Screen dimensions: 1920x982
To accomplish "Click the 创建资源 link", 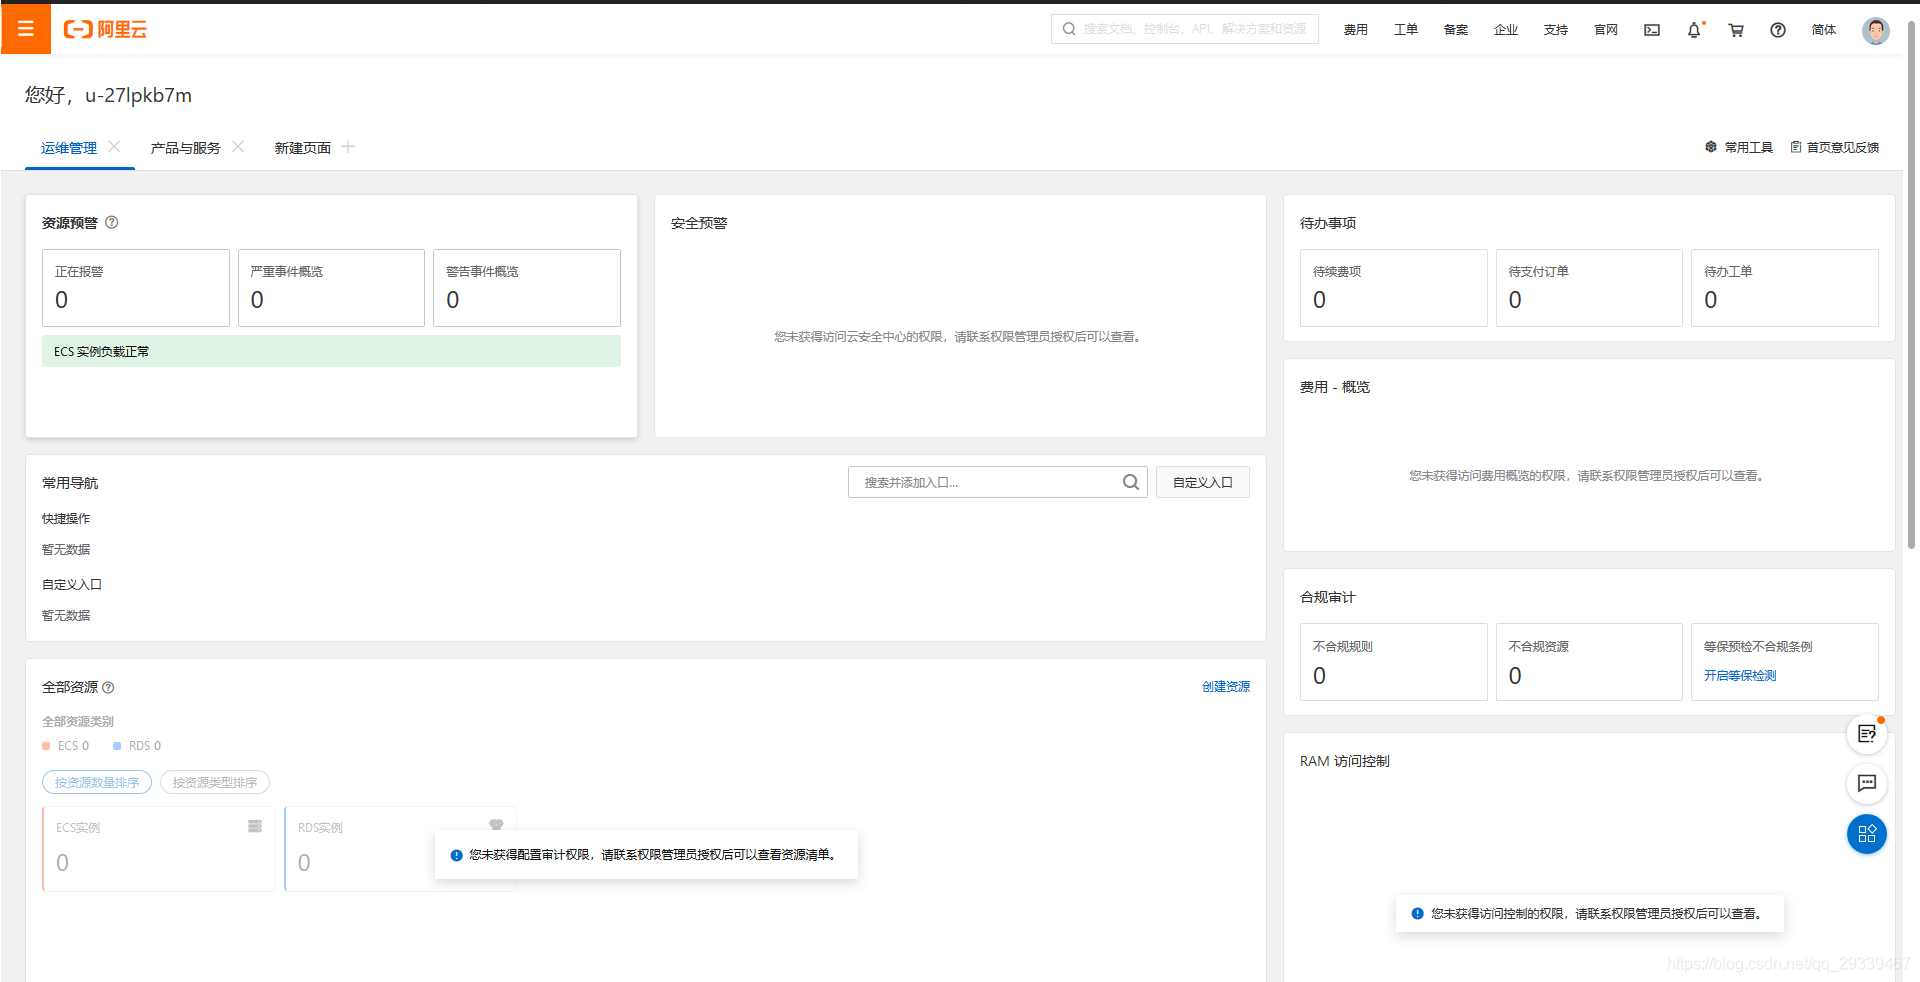I will coord(1226,687).
